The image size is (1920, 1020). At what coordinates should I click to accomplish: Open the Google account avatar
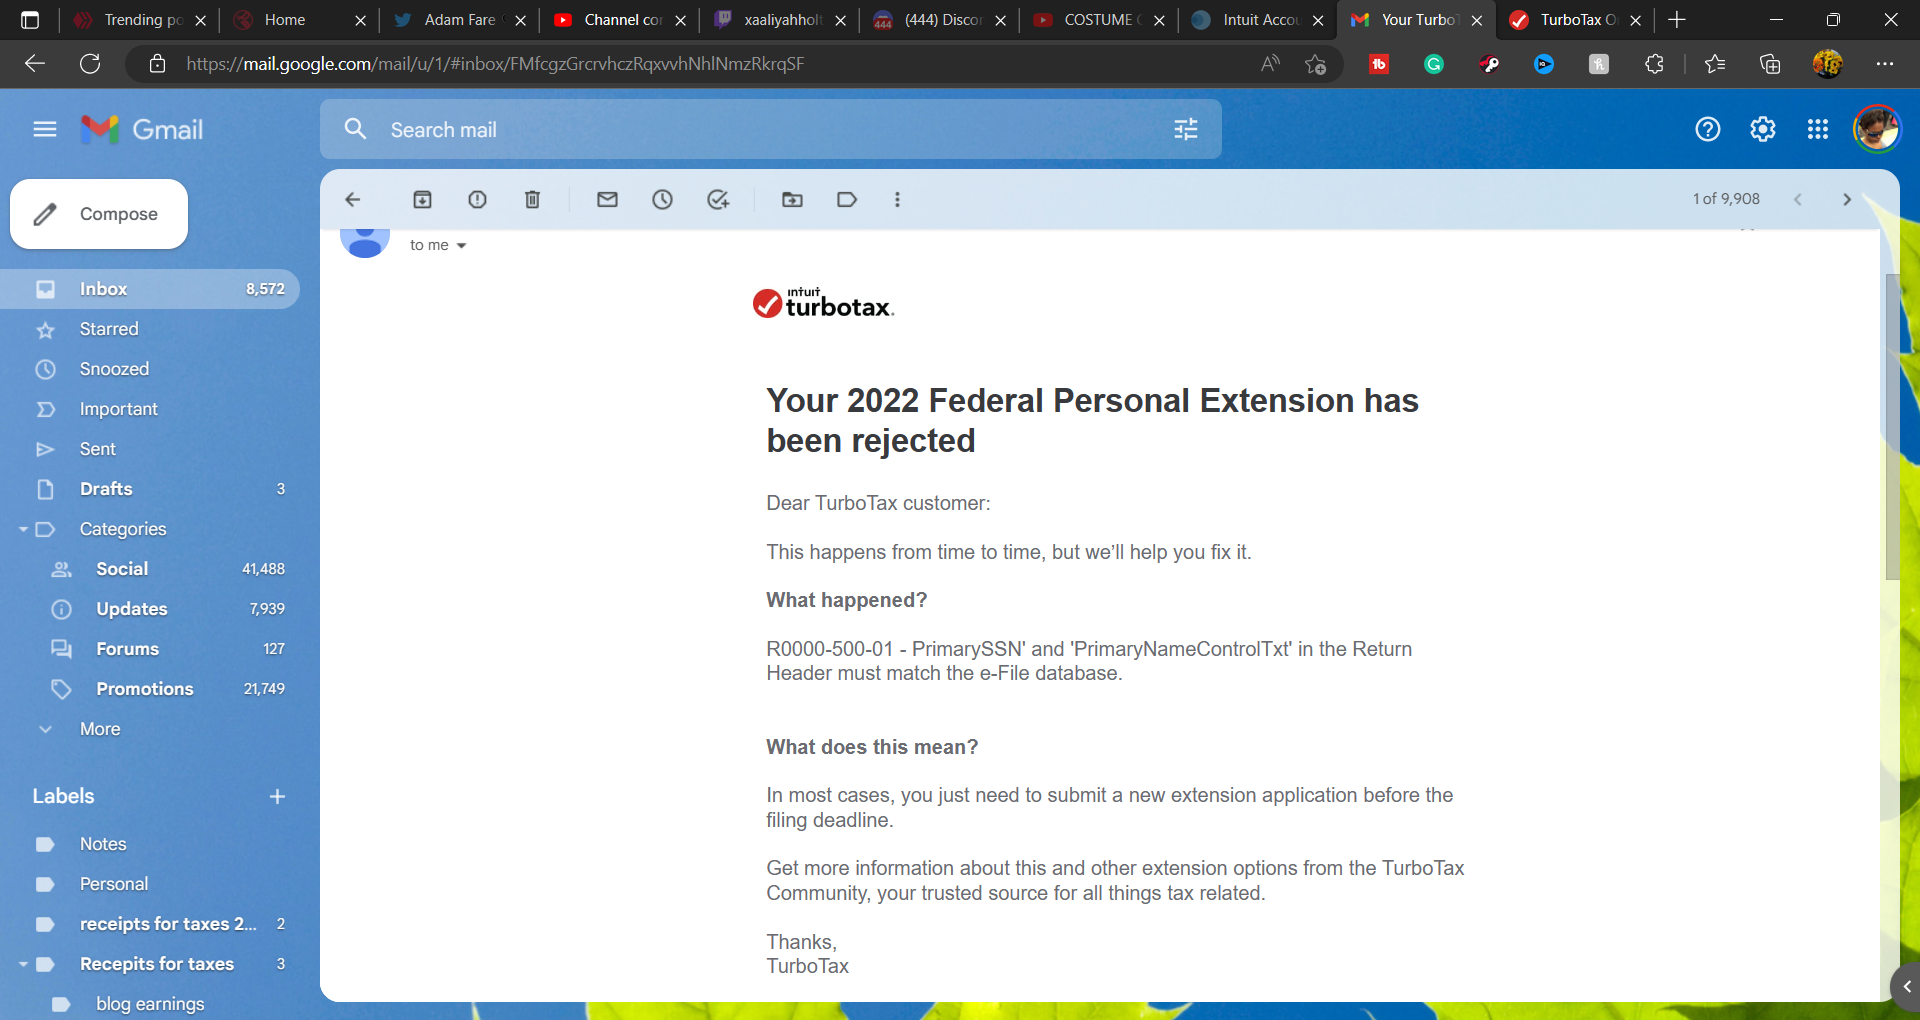(1877, 129)
